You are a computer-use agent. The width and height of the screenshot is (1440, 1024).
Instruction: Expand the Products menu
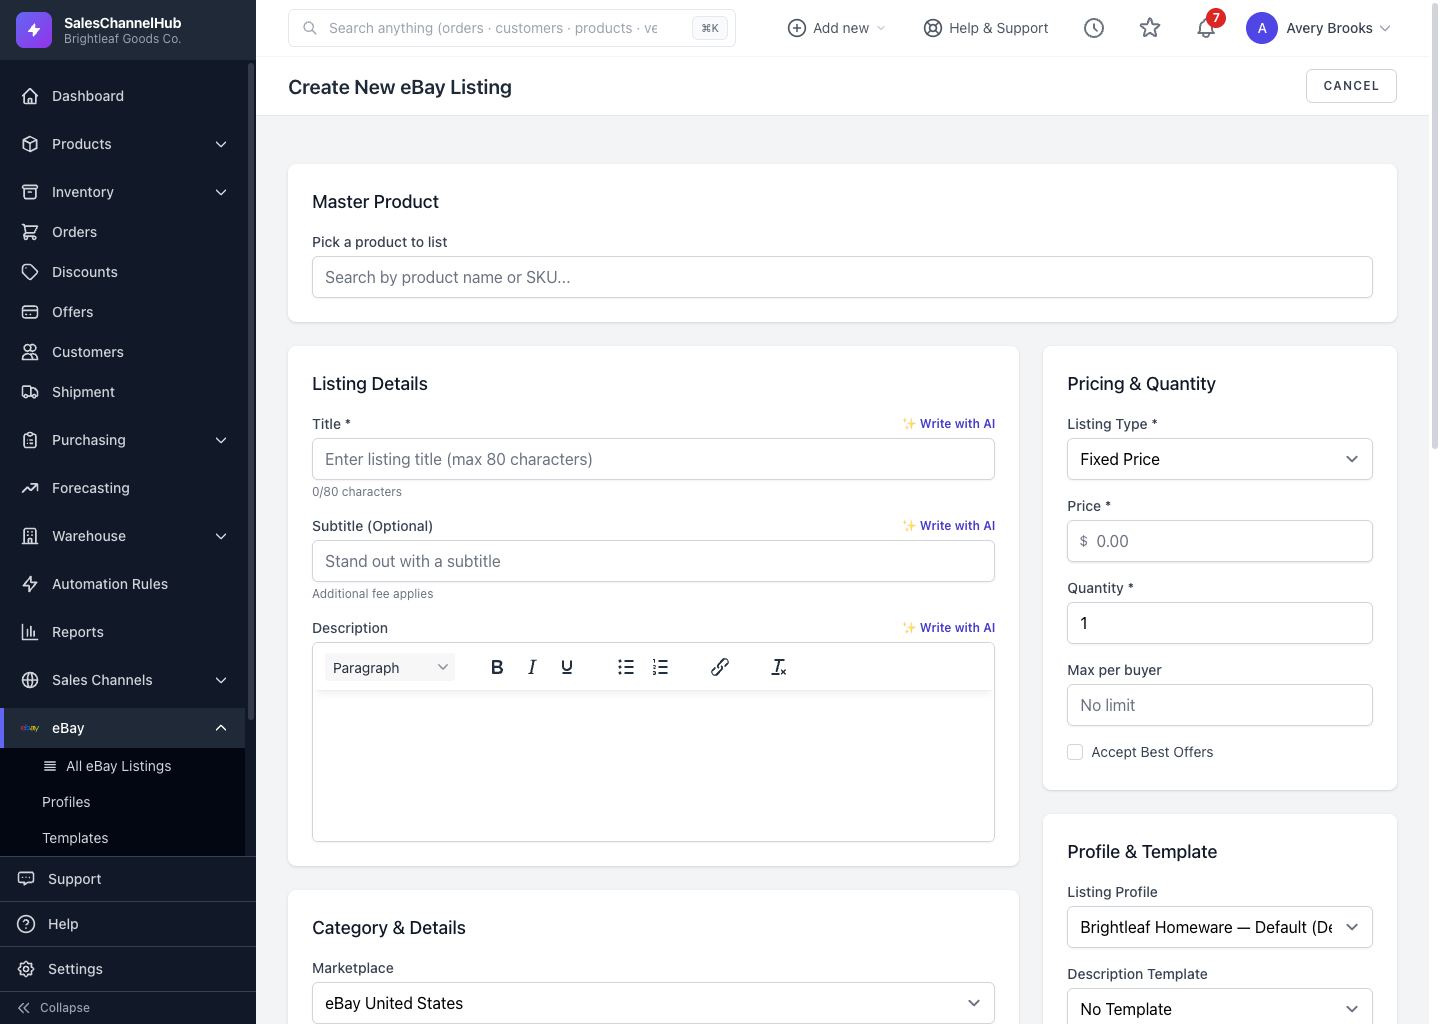(x=122, y=144)
